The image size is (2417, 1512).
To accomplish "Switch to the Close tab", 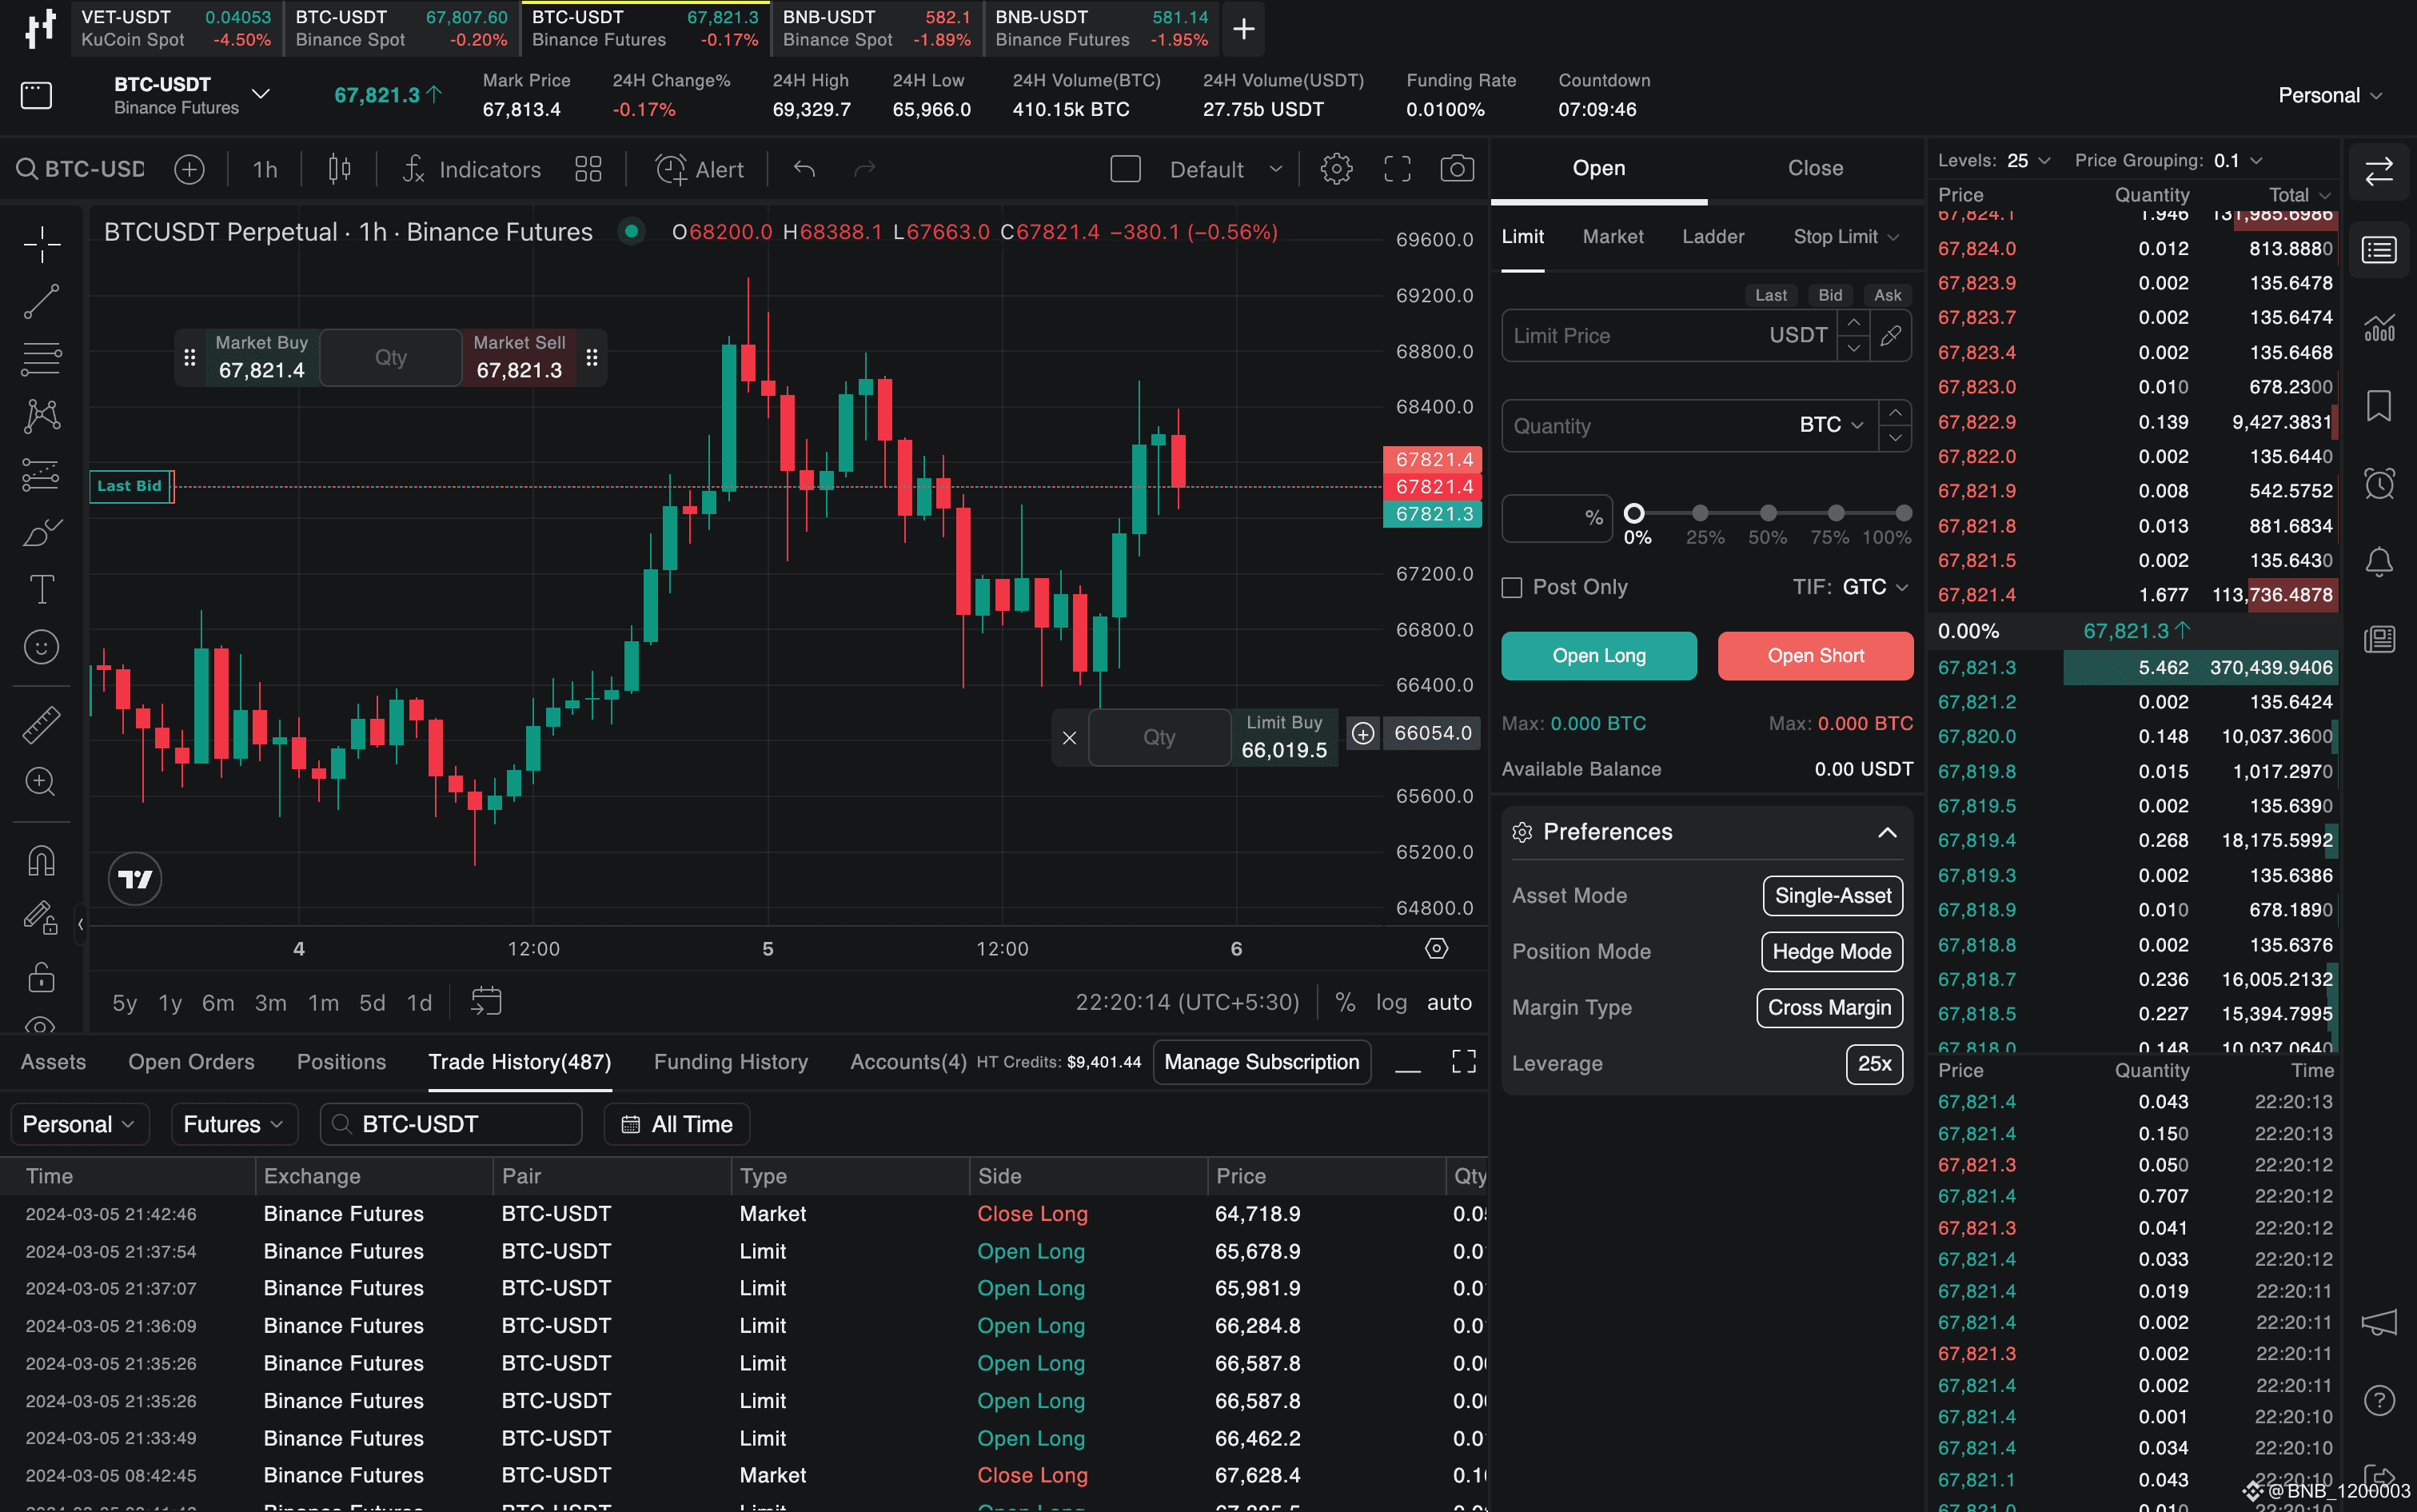I will (1815, 168).
